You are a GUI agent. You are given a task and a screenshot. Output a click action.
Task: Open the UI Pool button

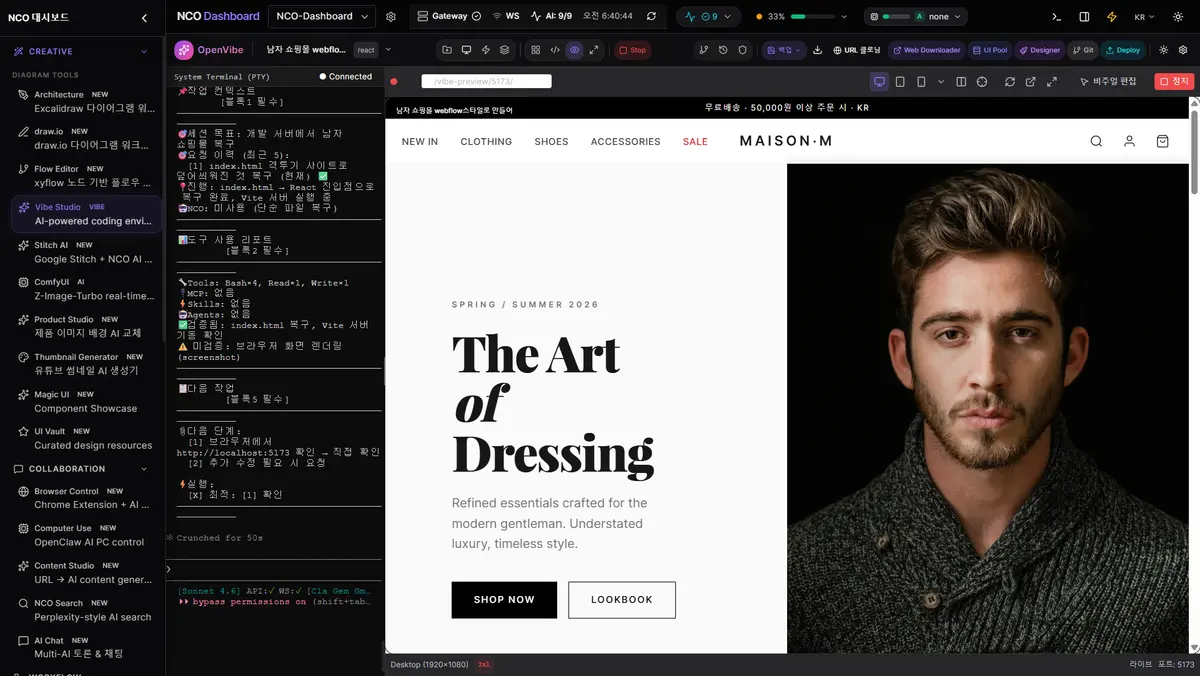pos(989,50)
